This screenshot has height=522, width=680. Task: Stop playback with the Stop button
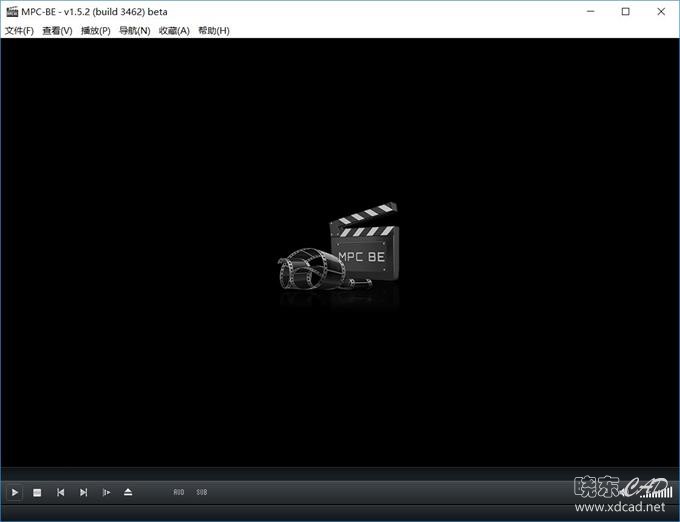click(37, 492)
